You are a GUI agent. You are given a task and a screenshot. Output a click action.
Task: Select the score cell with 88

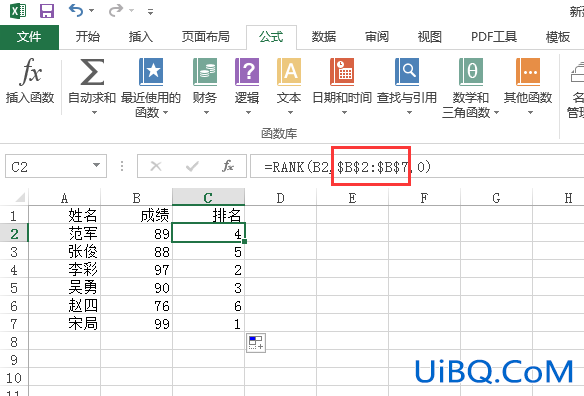pyautogui.click(x=136, y=251)
